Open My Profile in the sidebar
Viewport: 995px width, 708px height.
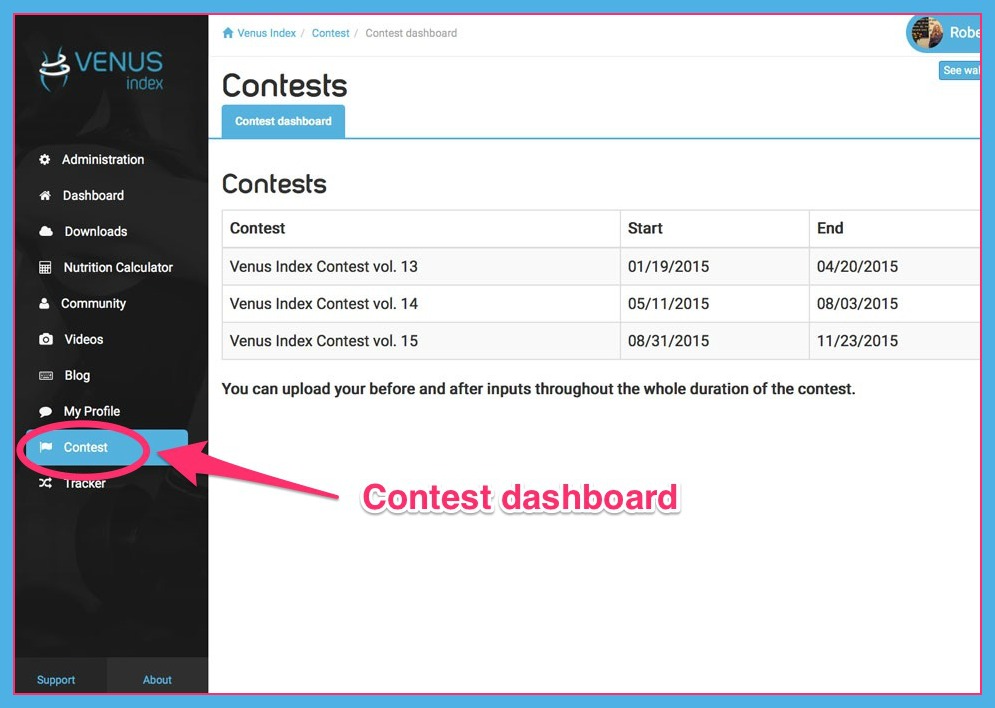pyautogui.click(x=91, y=412)
